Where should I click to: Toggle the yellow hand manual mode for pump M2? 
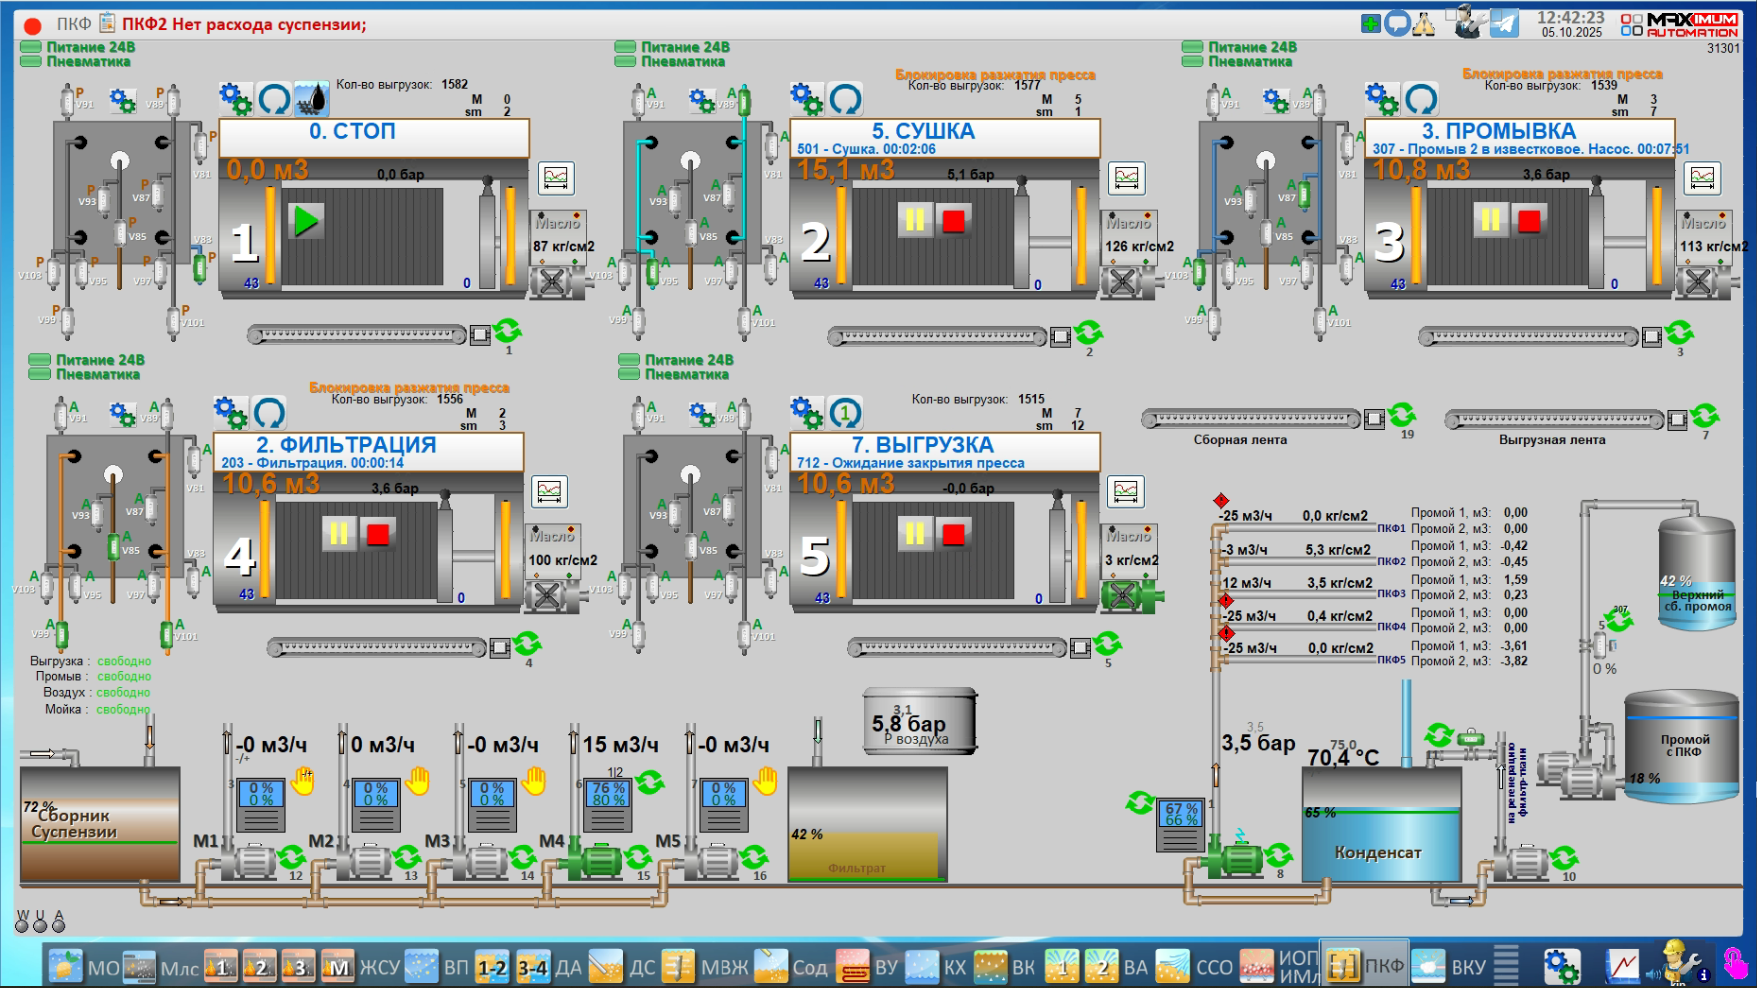pyautogui.click(x=418, y=781)
